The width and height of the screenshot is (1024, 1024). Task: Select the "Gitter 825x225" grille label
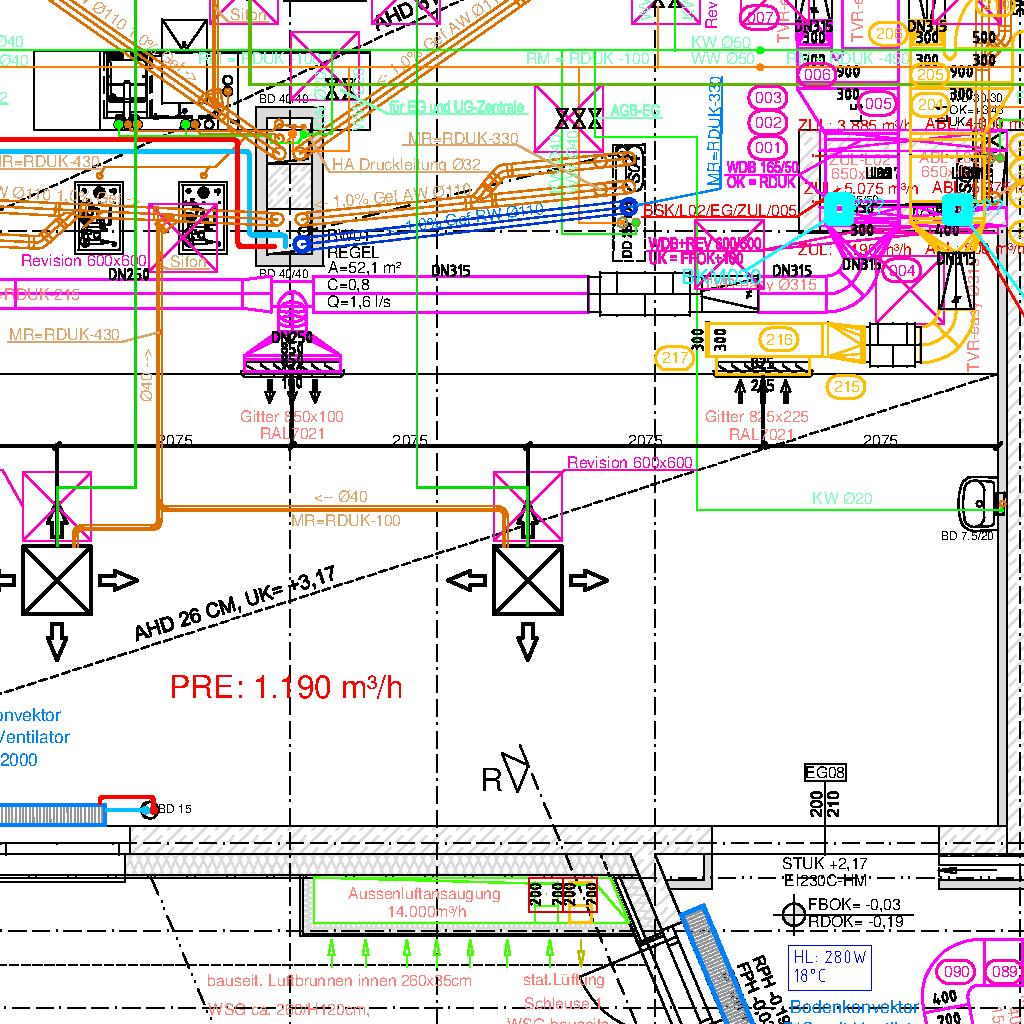click(x=757, y=416)
